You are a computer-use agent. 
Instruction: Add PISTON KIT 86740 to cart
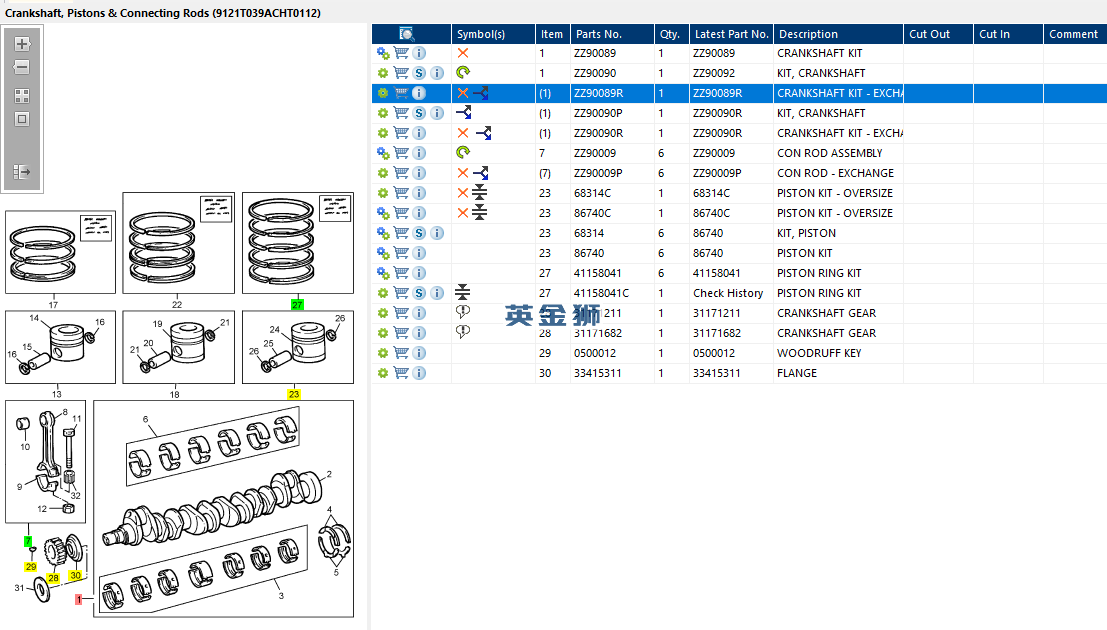click(401, 253)
